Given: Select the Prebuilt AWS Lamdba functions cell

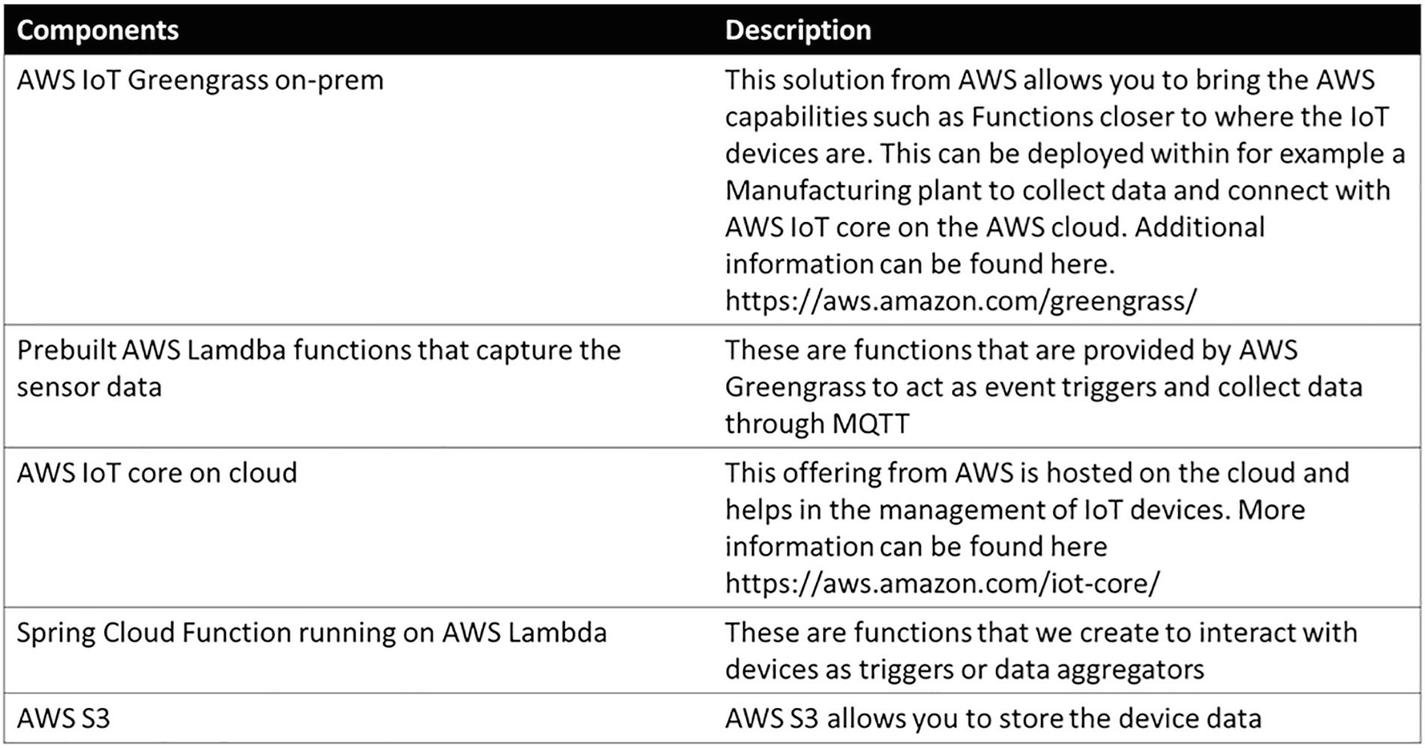Looking at the screenshot, I should [x=319, y=350].
